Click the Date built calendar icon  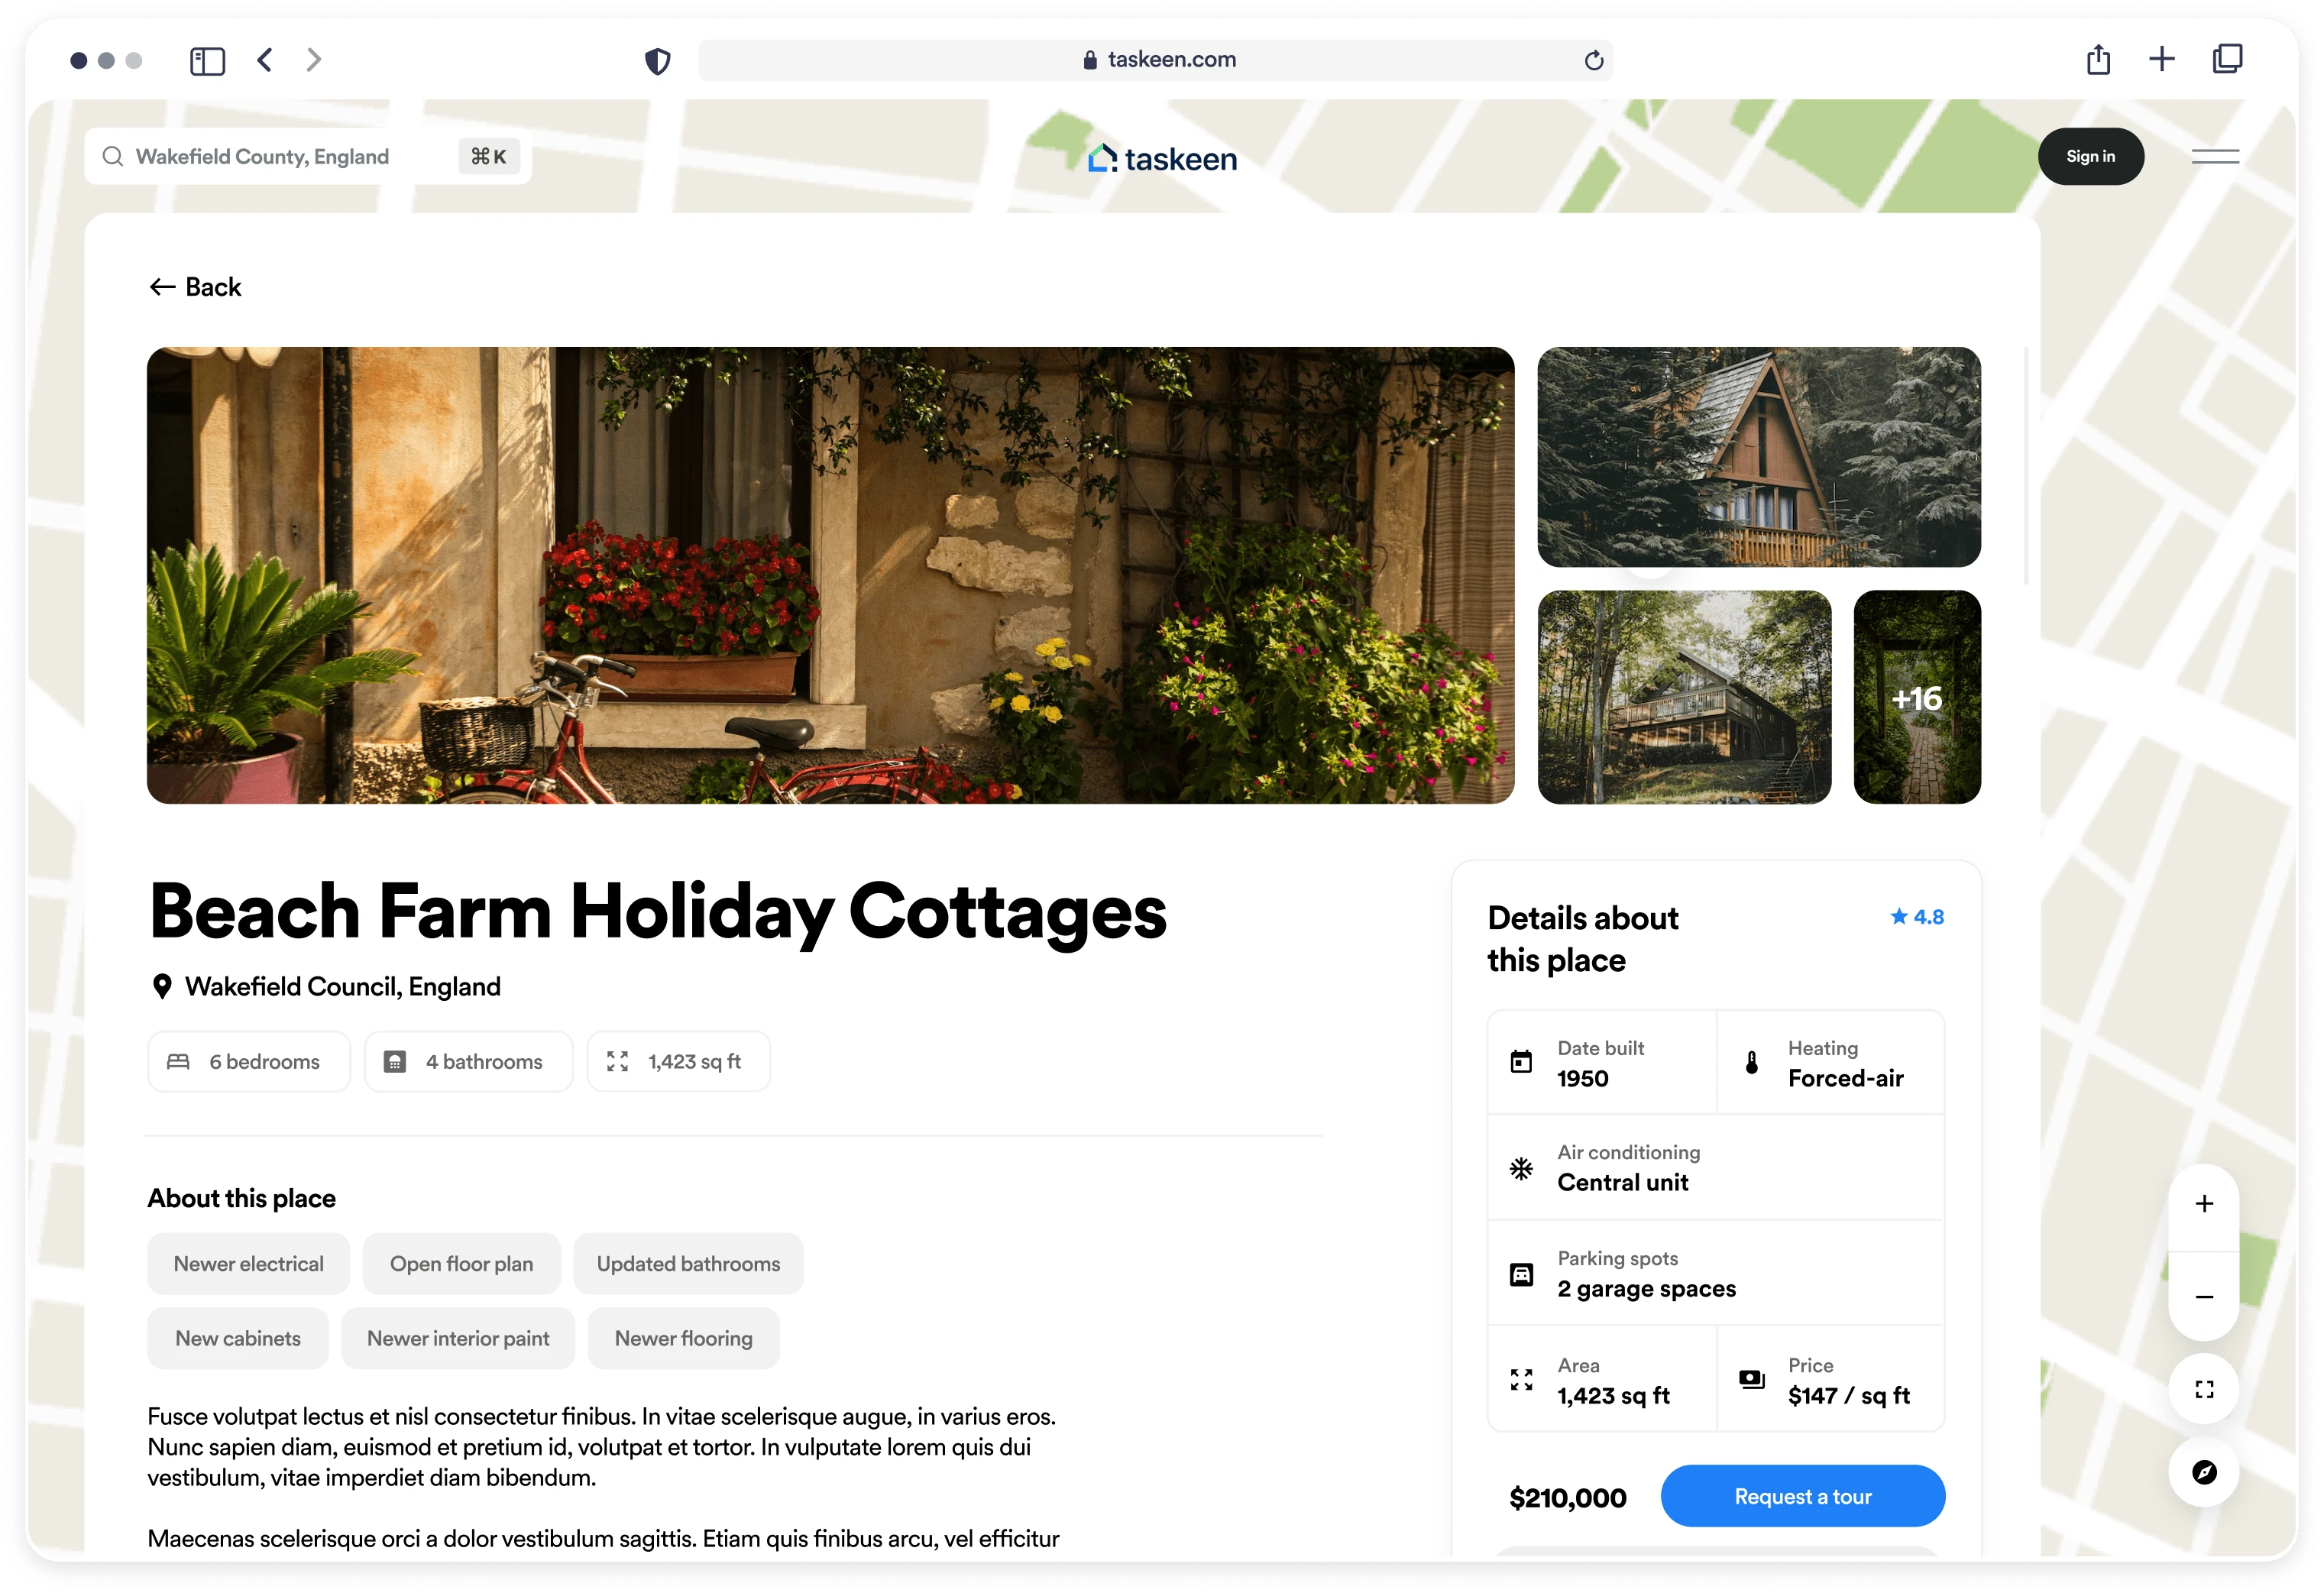point(1520,1061)
